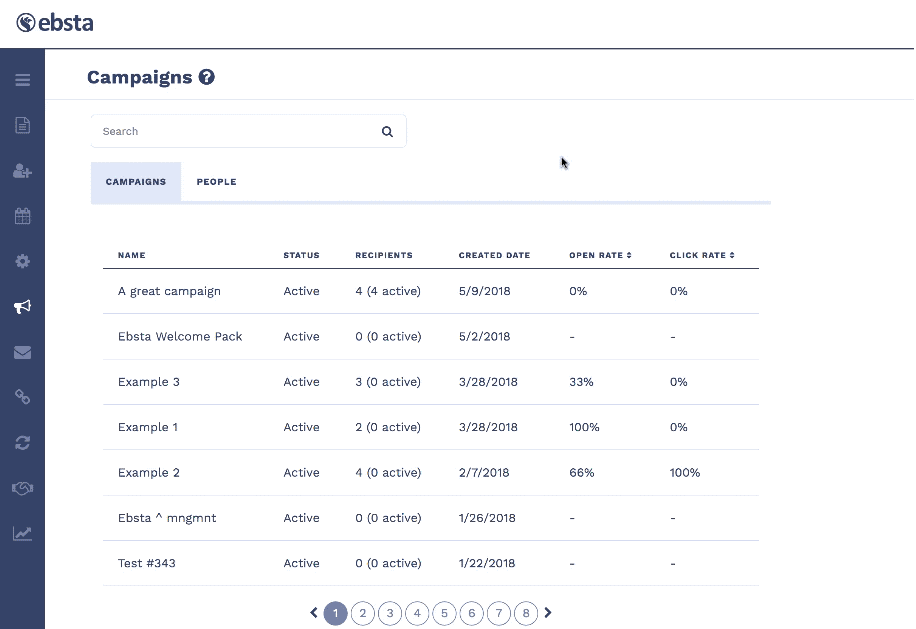
Task: Open the hamburger menu in sidebar
Action: point(22,80)
